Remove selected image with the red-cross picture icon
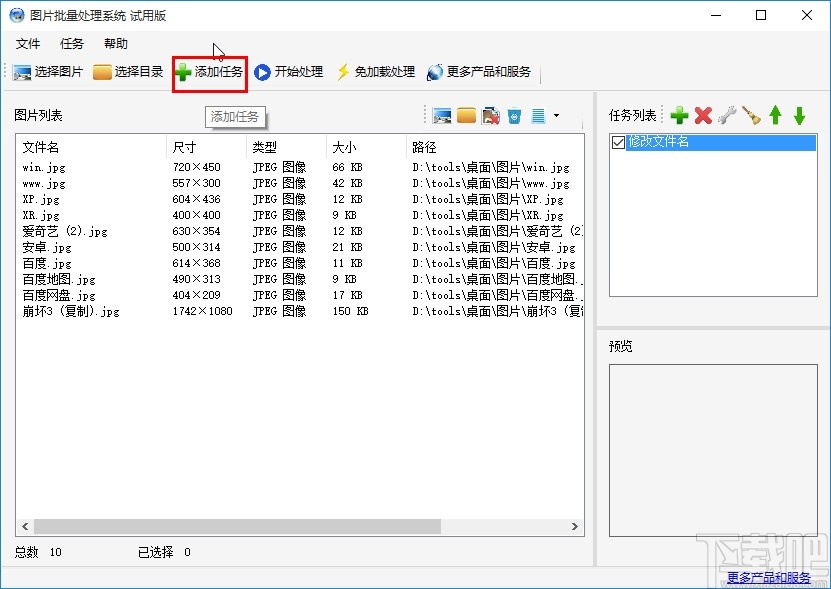831x589 pixels. pyautogui.click(x=489, y=115)
